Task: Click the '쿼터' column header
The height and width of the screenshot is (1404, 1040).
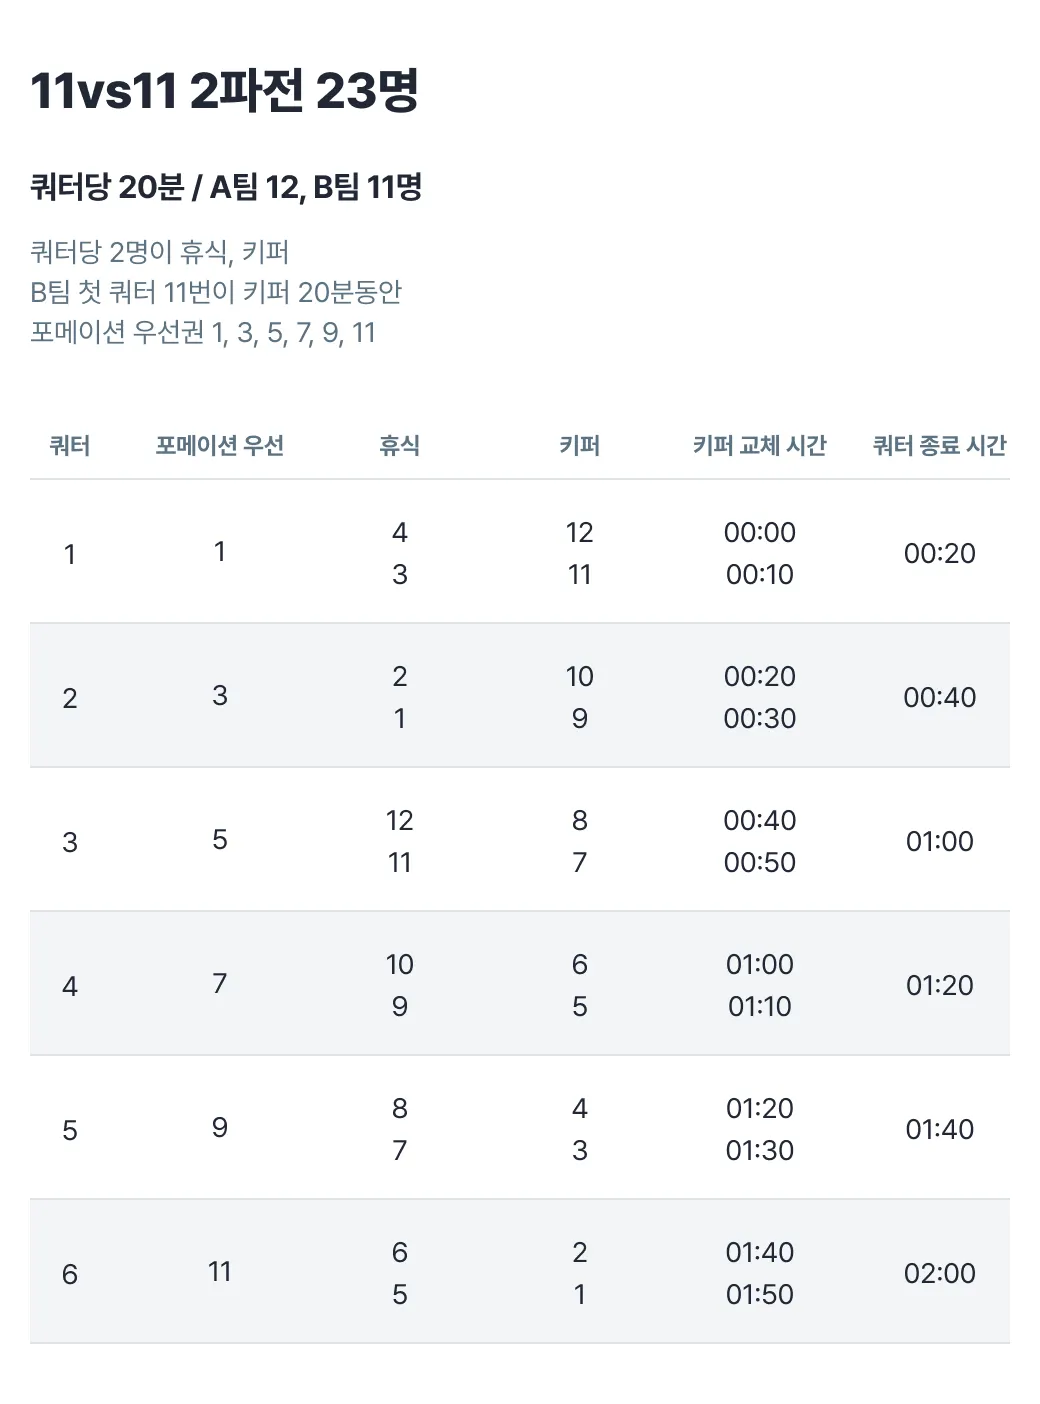Action: pyautogui.click(x=70, y=446)
